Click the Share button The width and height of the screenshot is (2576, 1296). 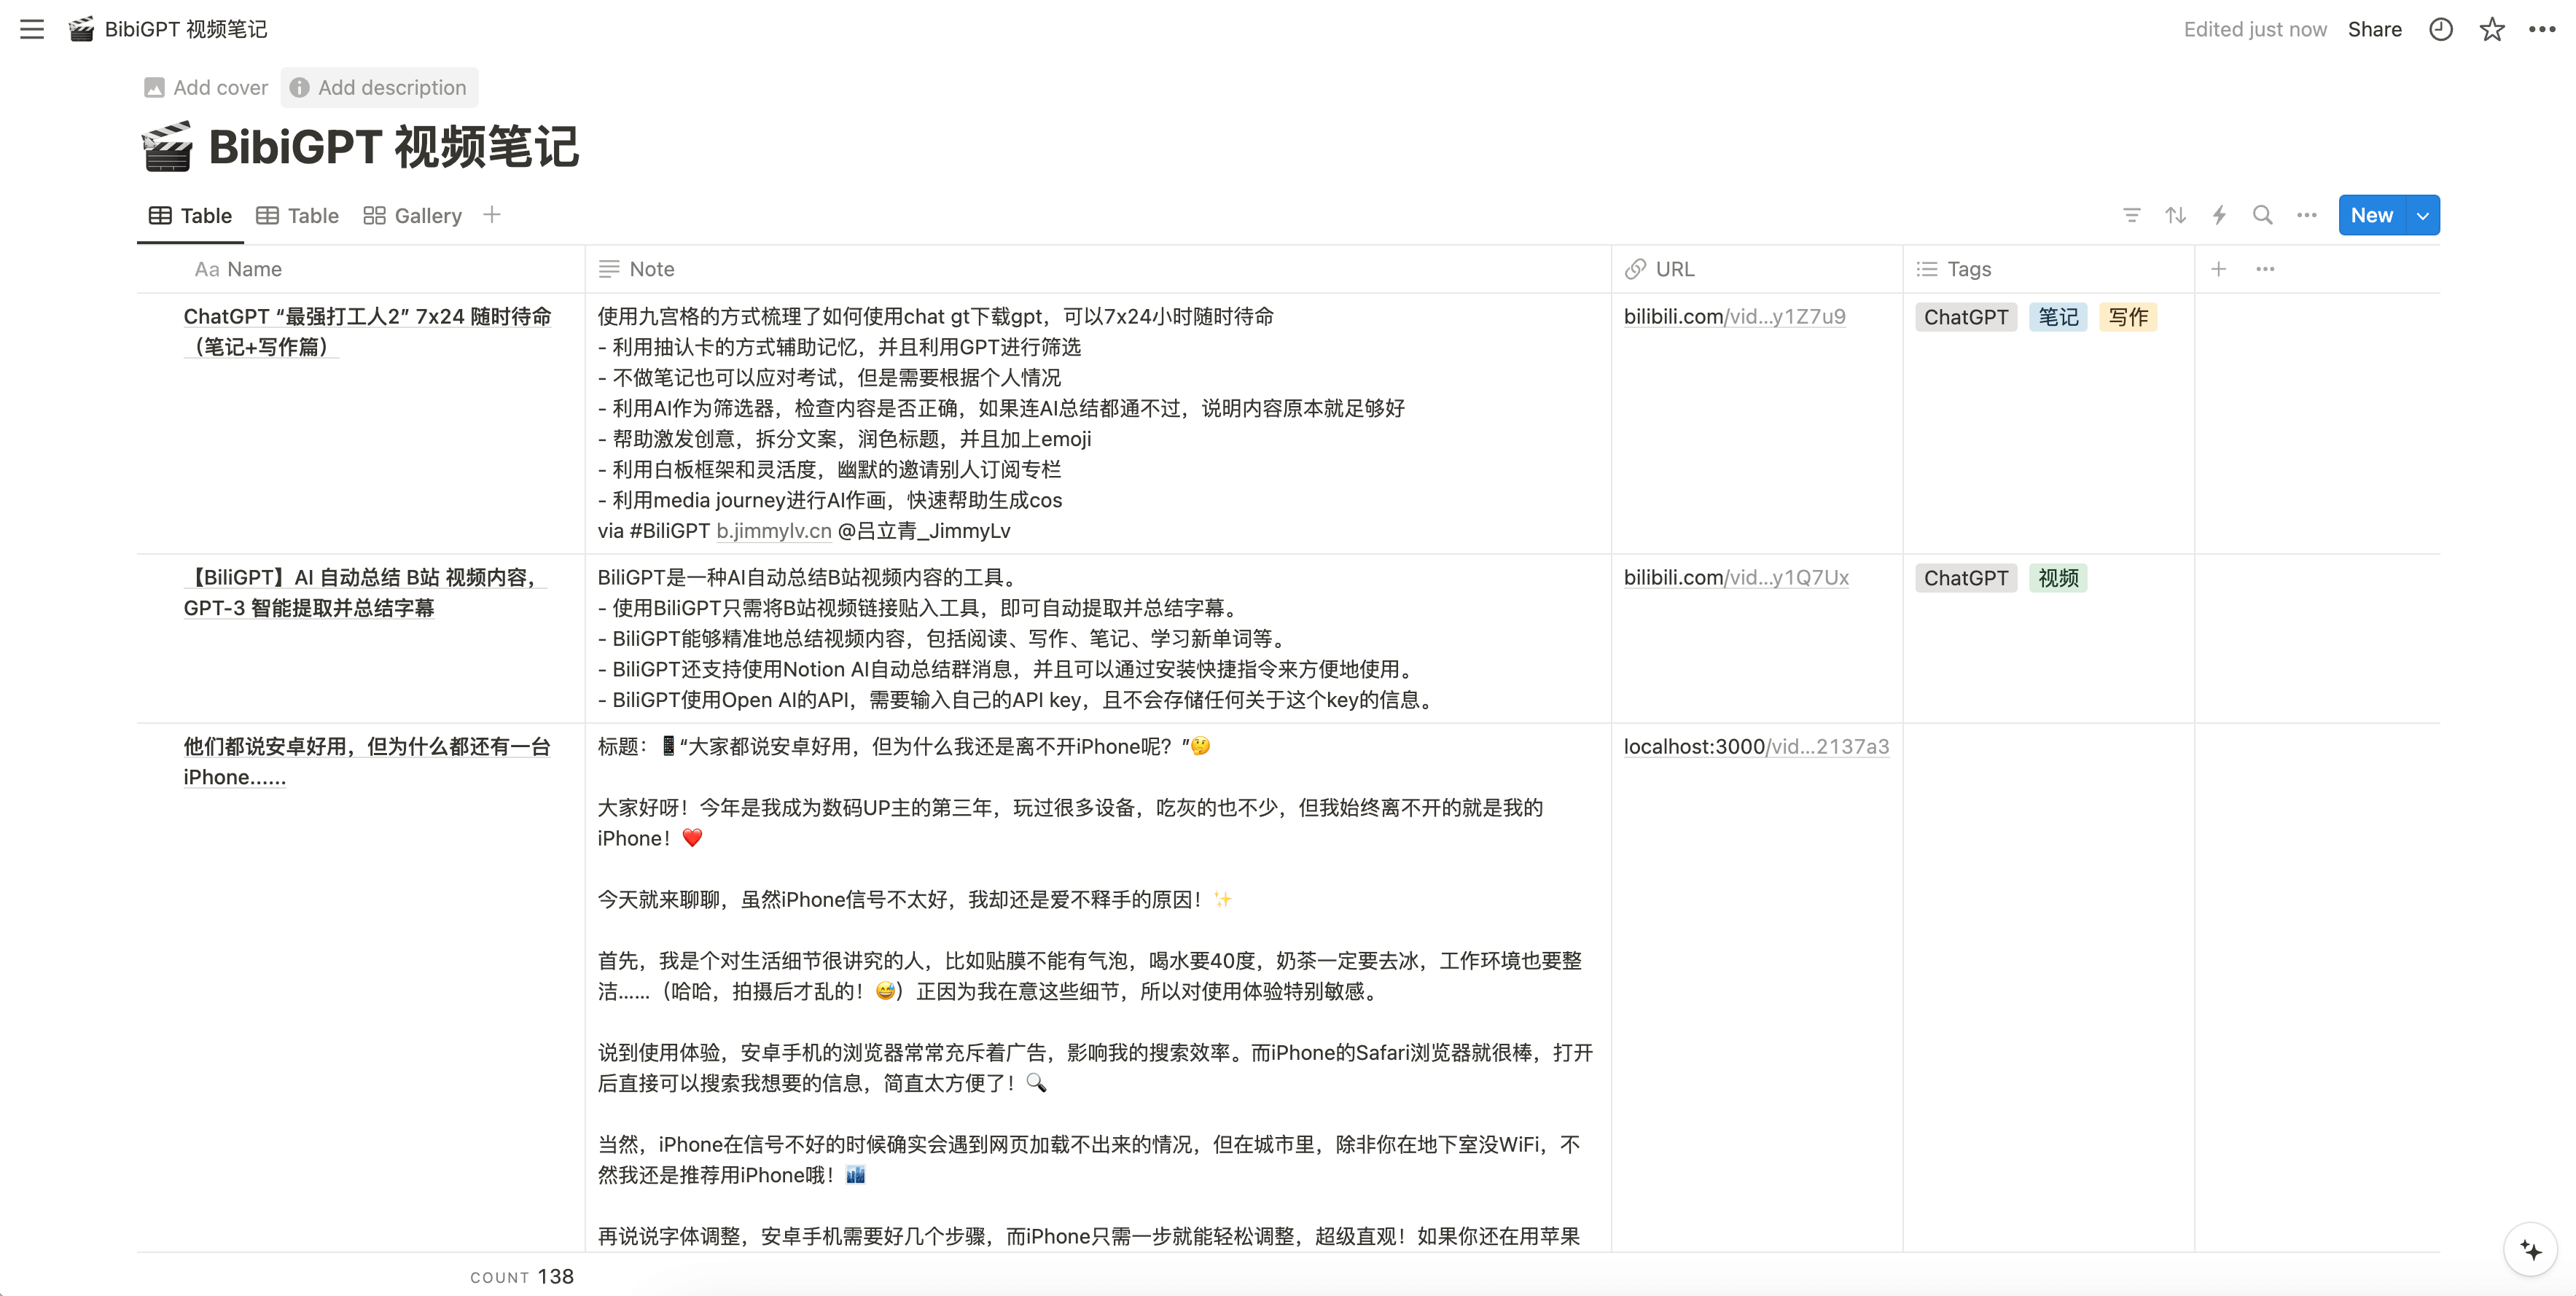[2374, 29]
